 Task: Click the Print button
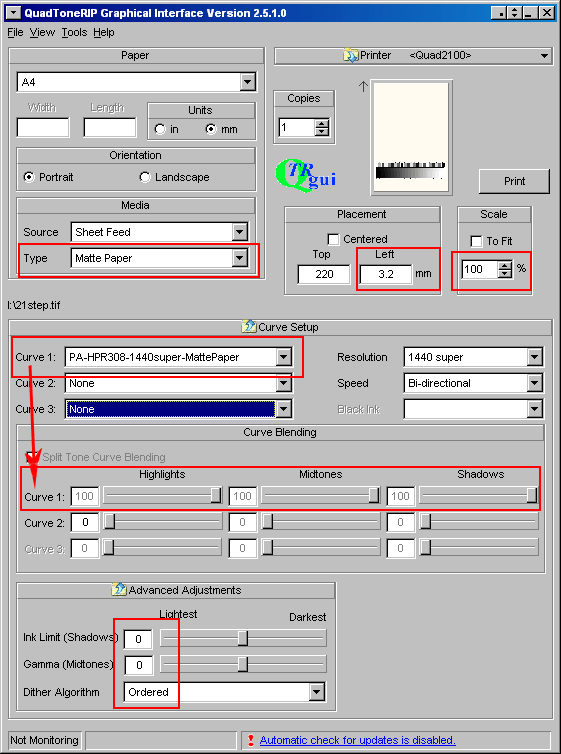click(x=514, y=181)
